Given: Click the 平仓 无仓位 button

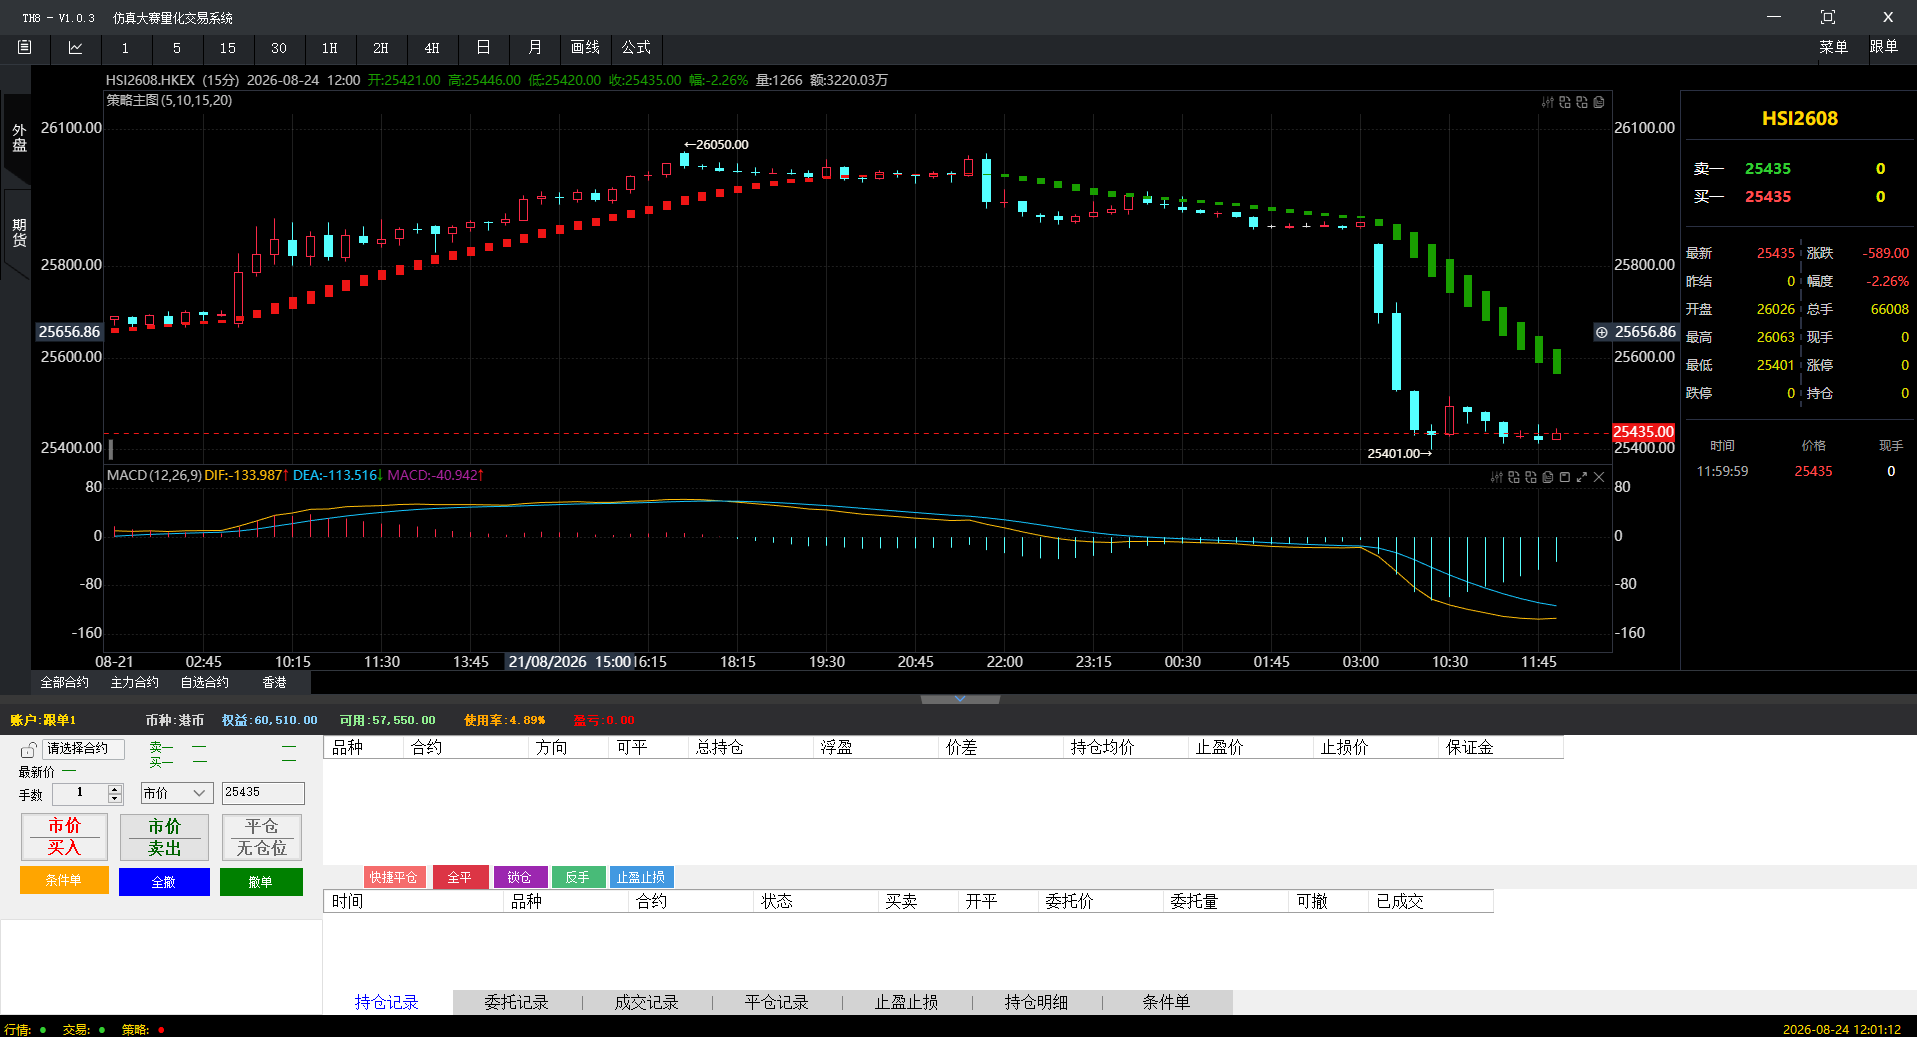Looking at the screenshot, I should point(262,837).
